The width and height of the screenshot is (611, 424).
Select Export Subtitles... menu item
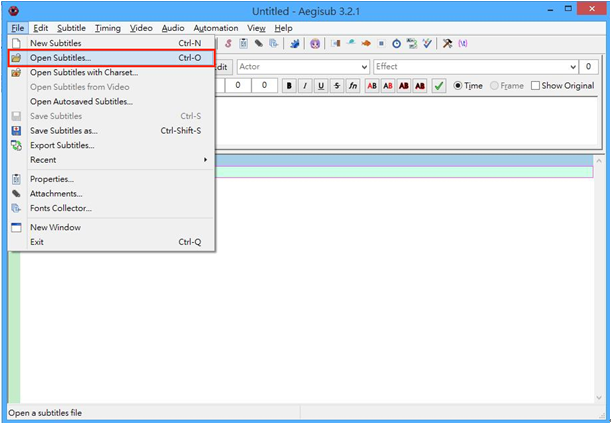click(62, 145)
